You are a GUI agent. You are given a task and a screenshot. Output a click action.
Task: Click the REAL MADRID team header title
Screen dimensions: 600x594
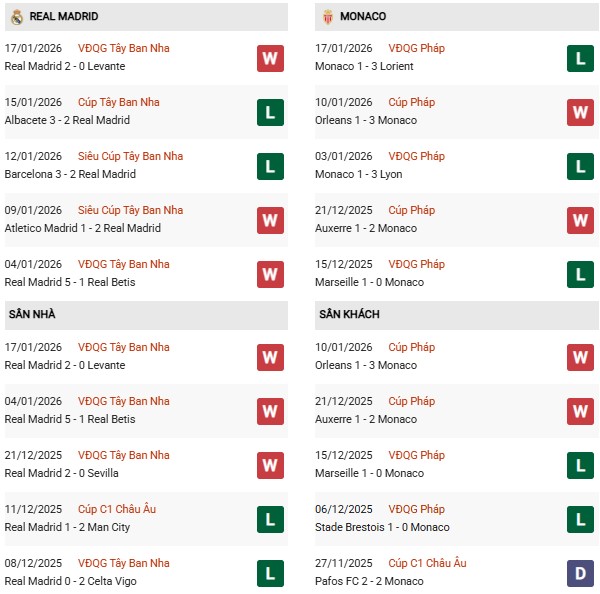(x=64, y=17)
